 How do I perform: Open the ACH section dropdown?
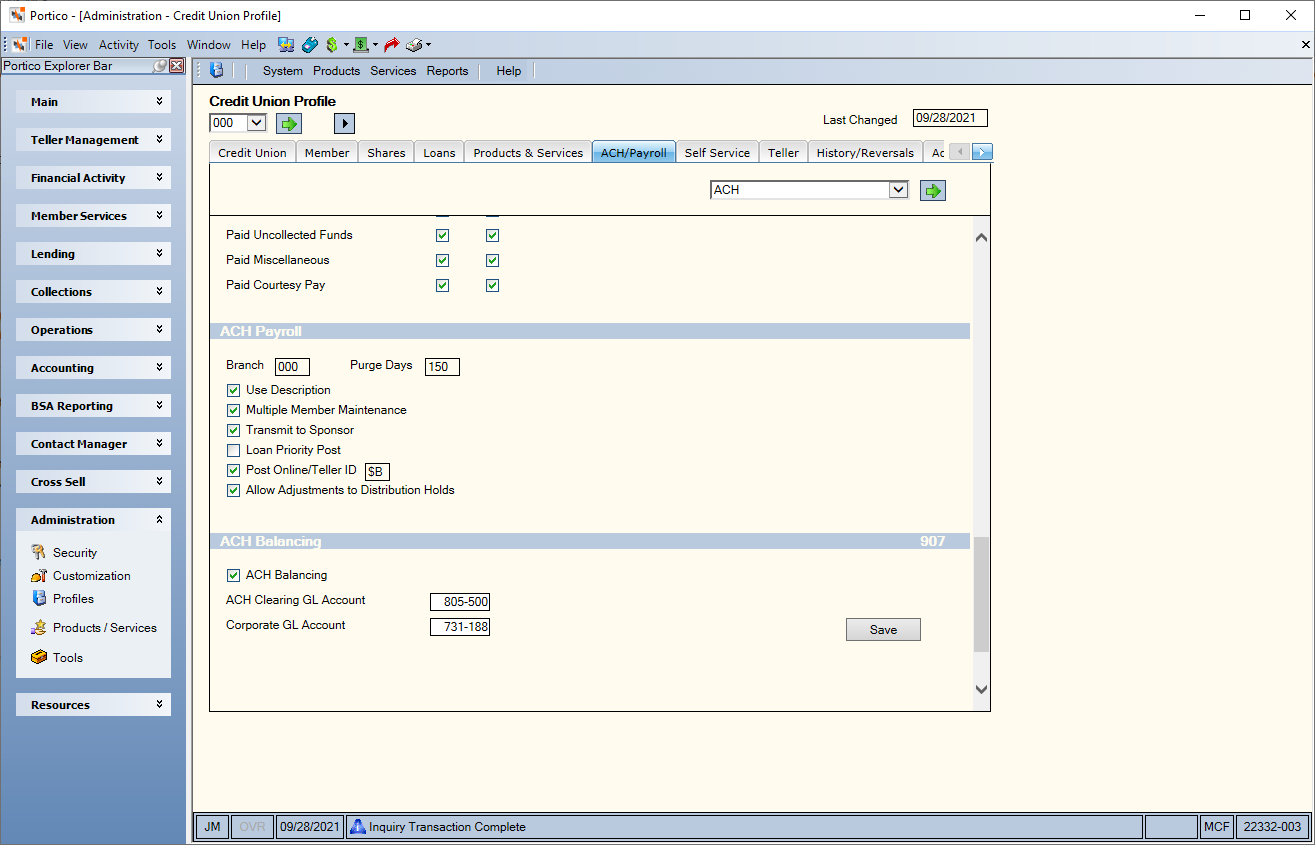pos(809,190)
